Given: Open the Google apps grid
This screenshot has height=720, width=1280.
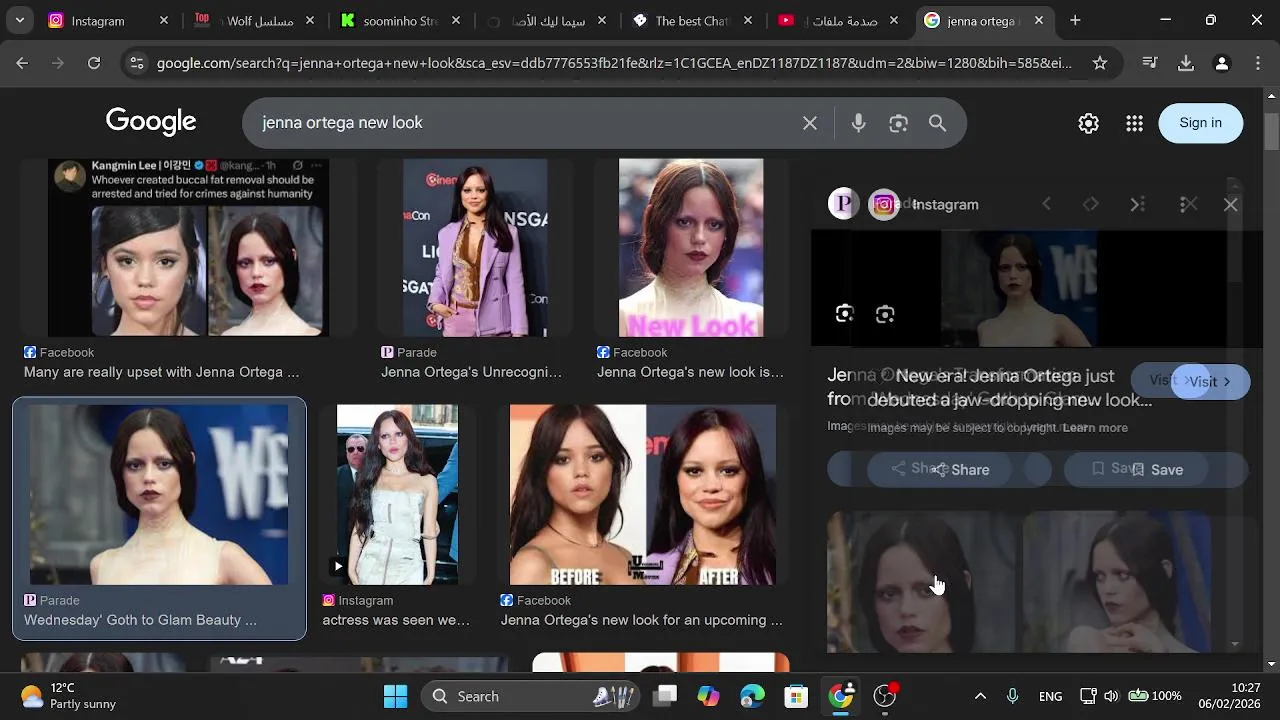Looking at the screenshot, I should point(1134,123).
